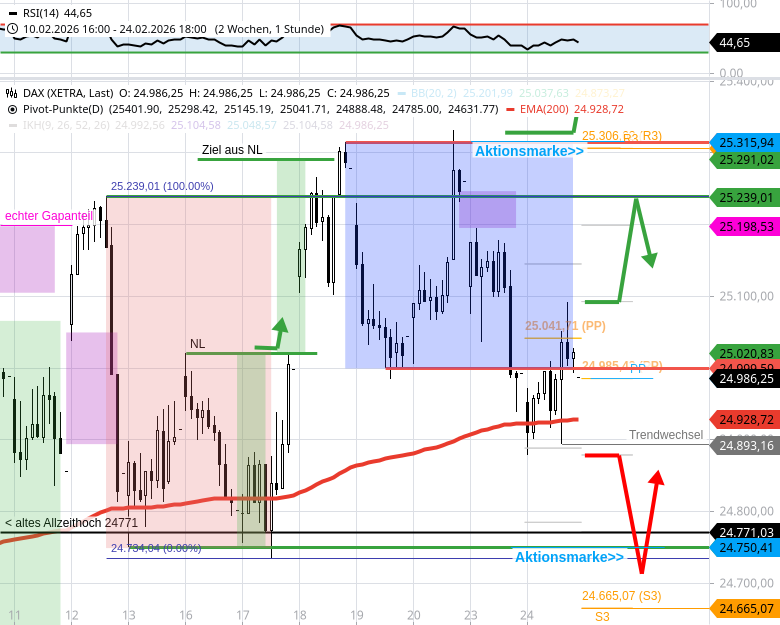Click the RSI(14) black line marker icon
Viewport: 780px width, 625px height.
(12, 13)
